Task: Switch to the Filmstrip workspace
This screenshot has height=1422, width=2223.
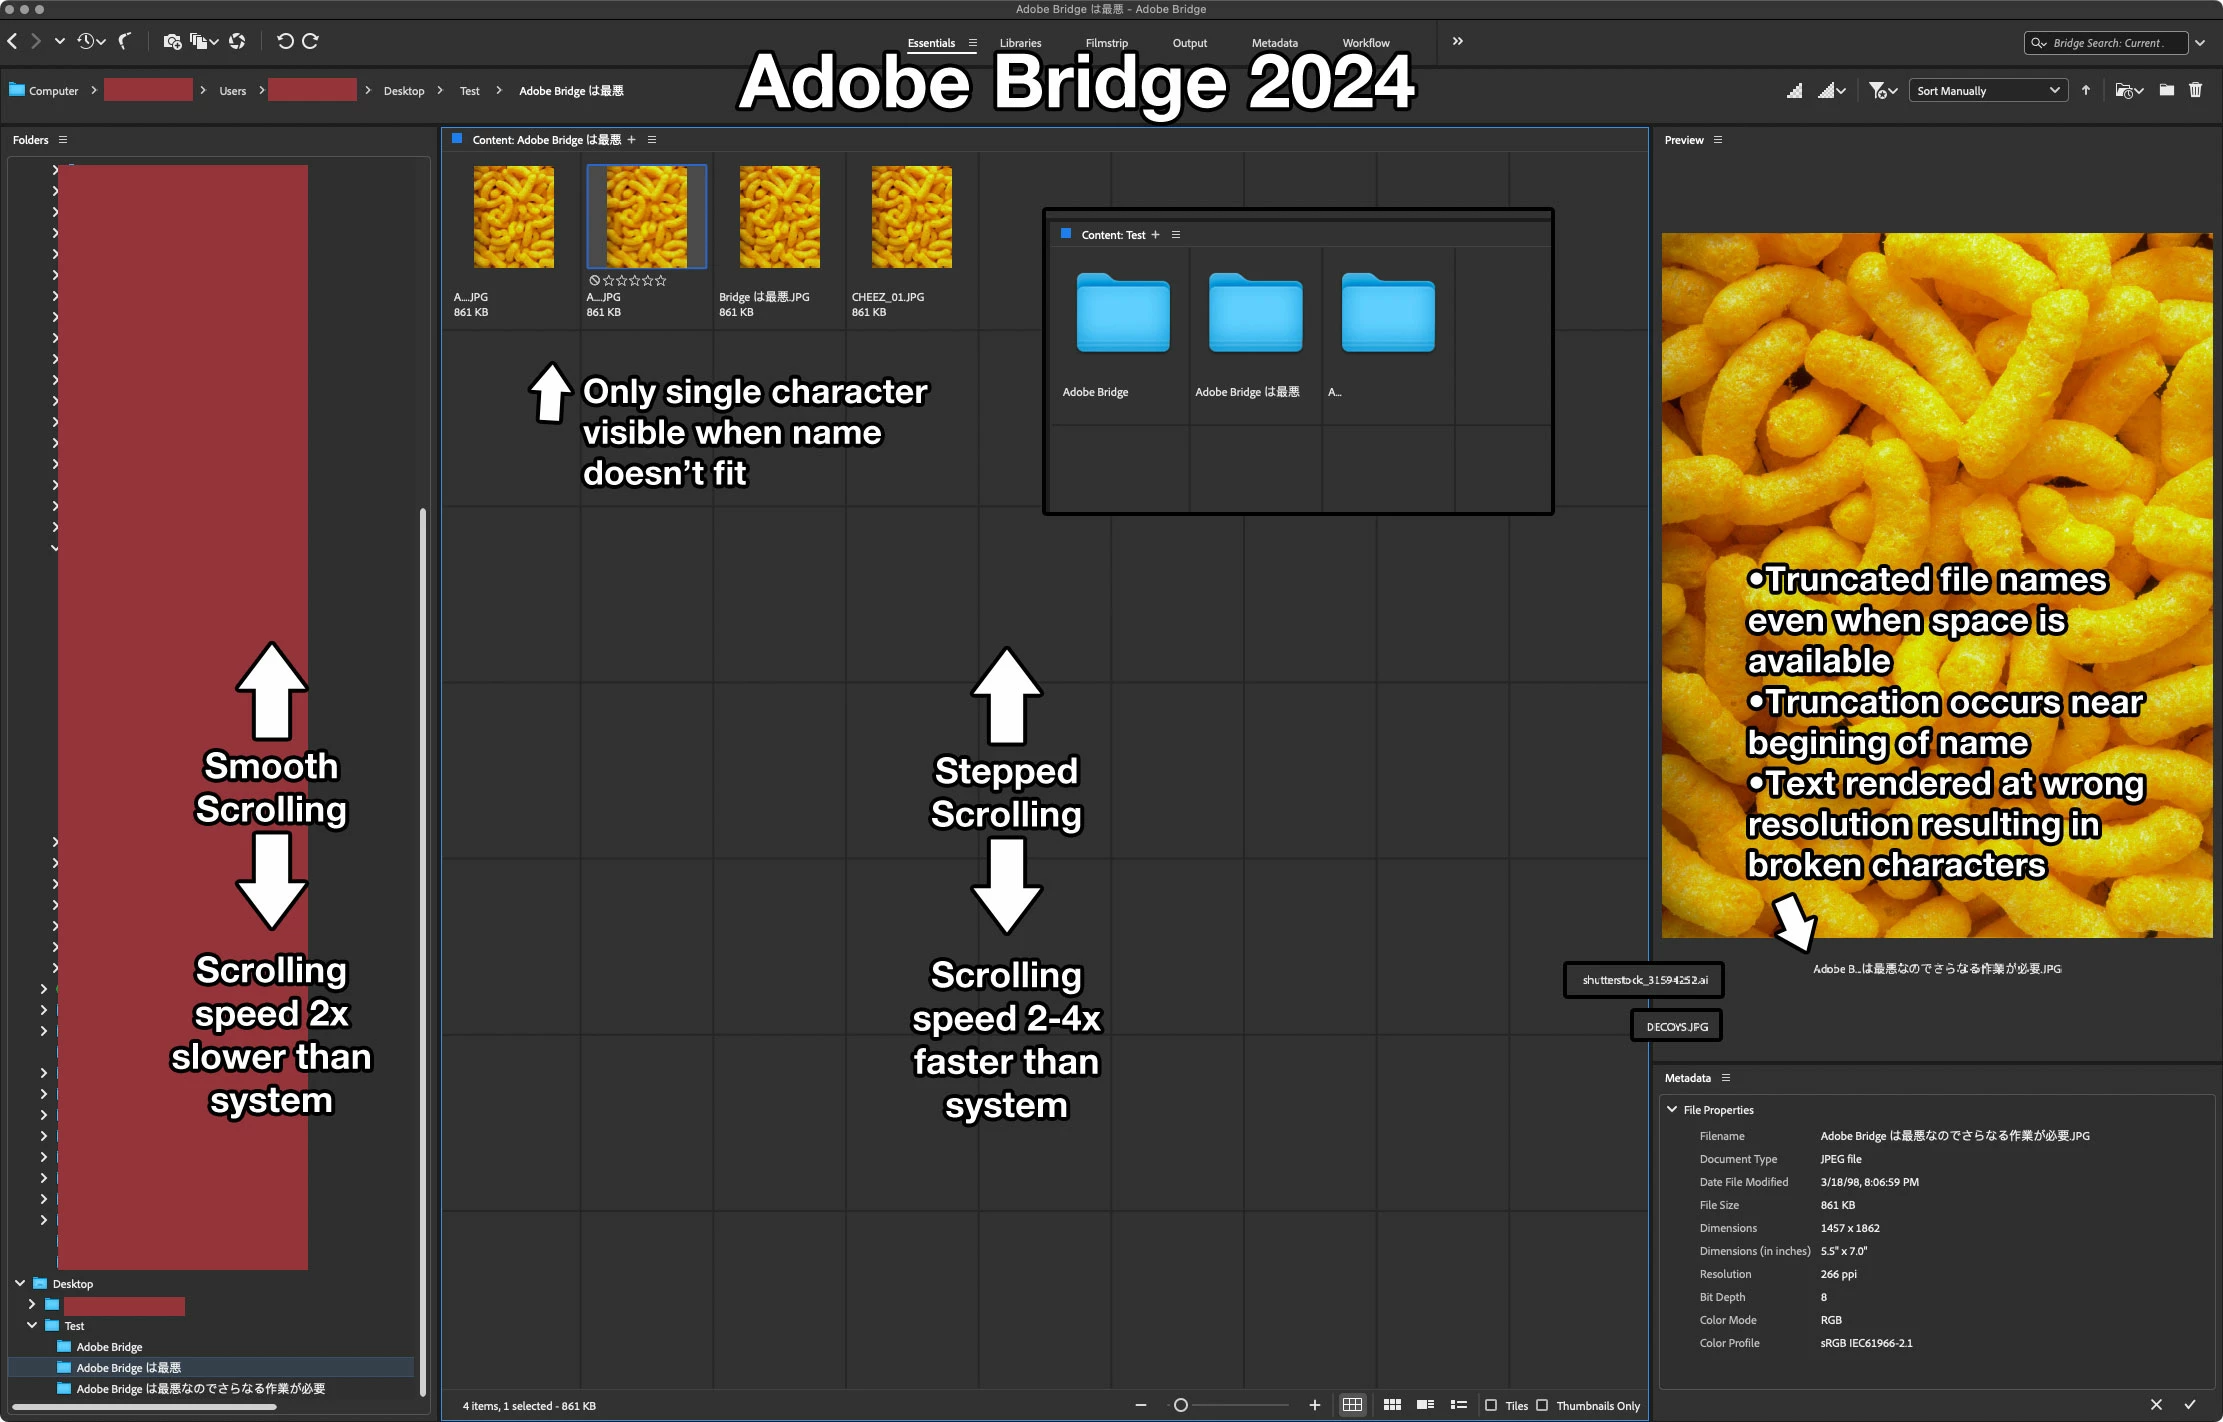Action: pyautogui.click(x=1106, y=43)
